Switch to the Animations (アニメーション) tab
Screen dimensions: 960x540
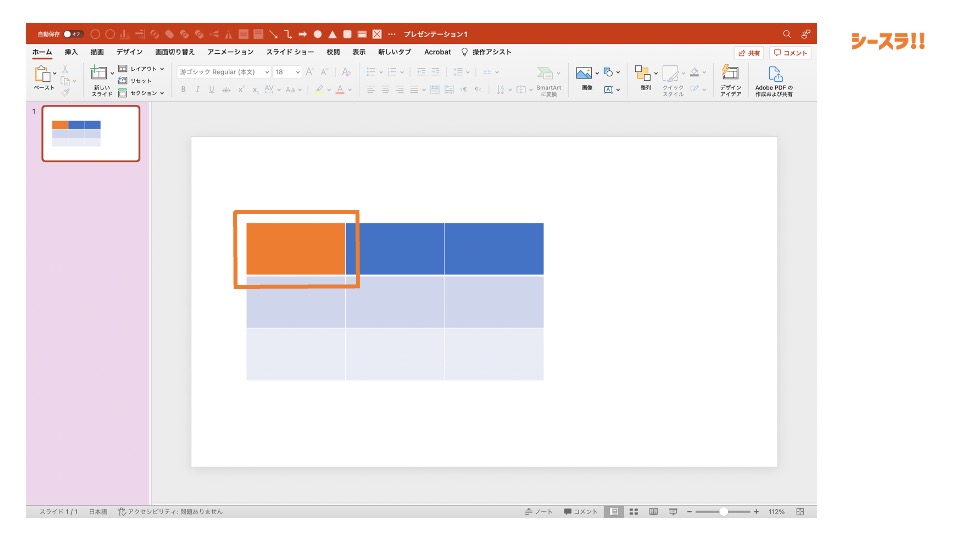(x=230, y=52)
